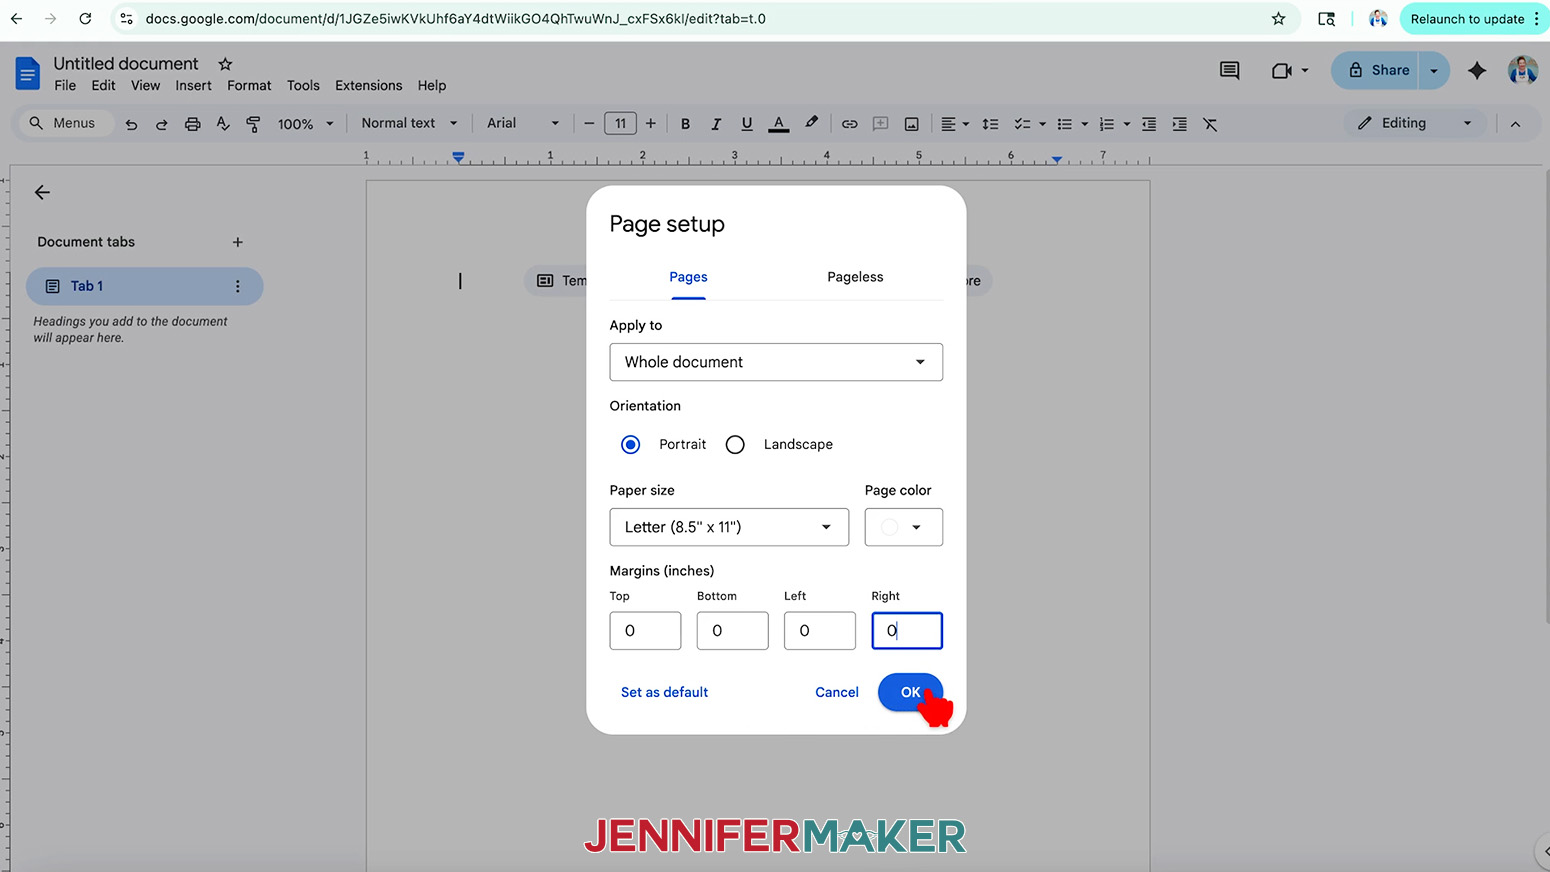Open the Editing mode dropdown
Image resolution: width=1550 pixels, height=872 pixels.
click(1414, 123)
